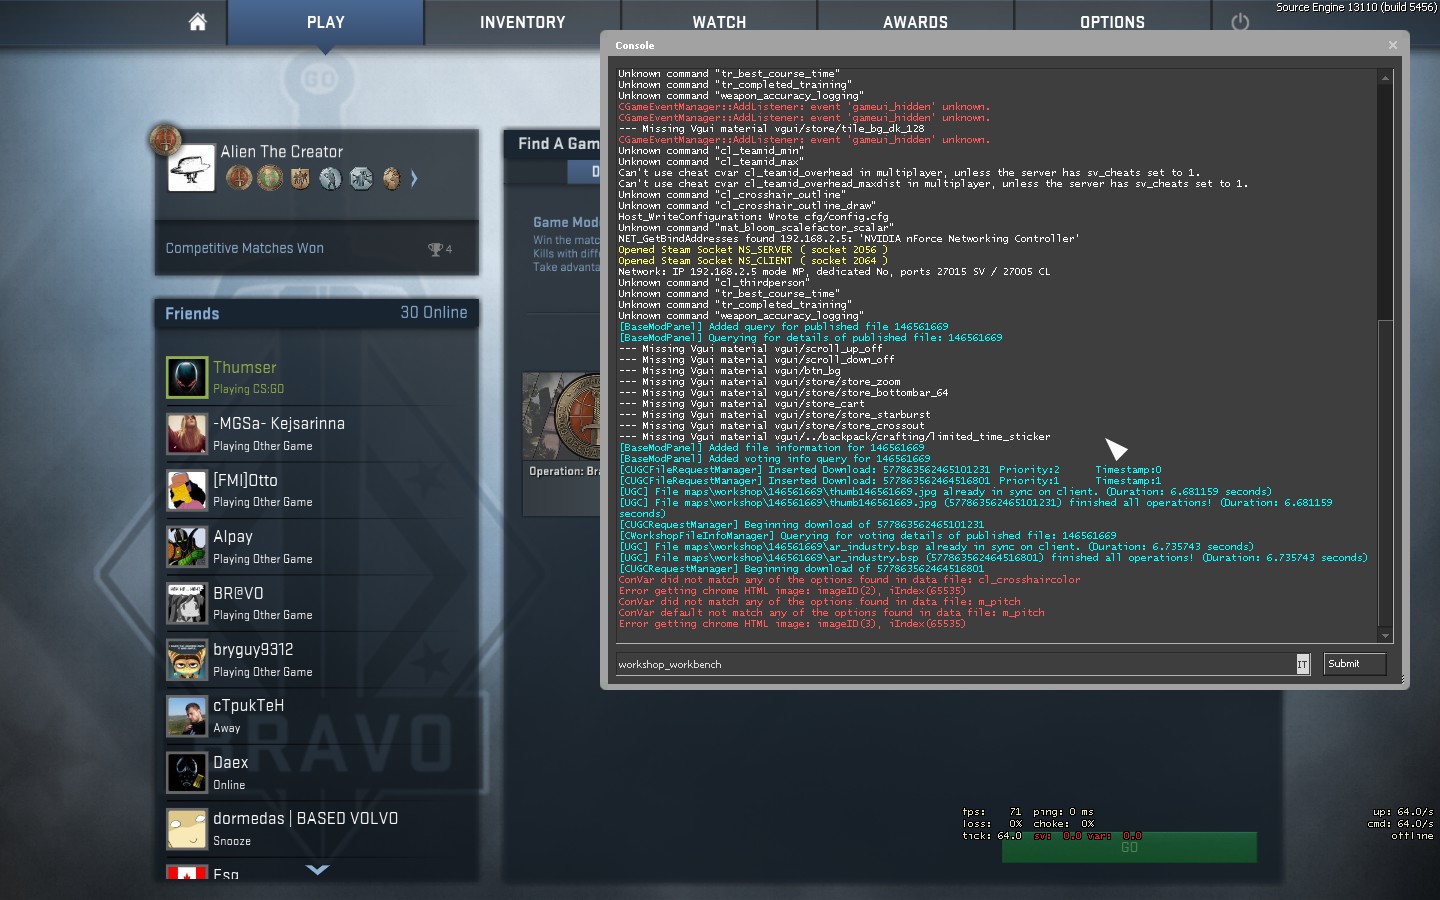Select friend BR@VO by name

[x=238, y=594]
